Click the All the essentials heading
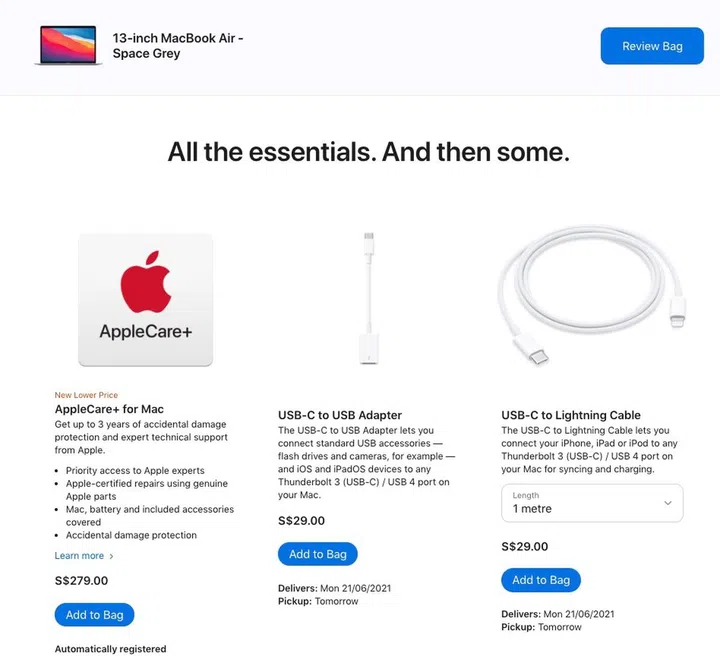The image size is (720, 669). click(x=368, y=152)
